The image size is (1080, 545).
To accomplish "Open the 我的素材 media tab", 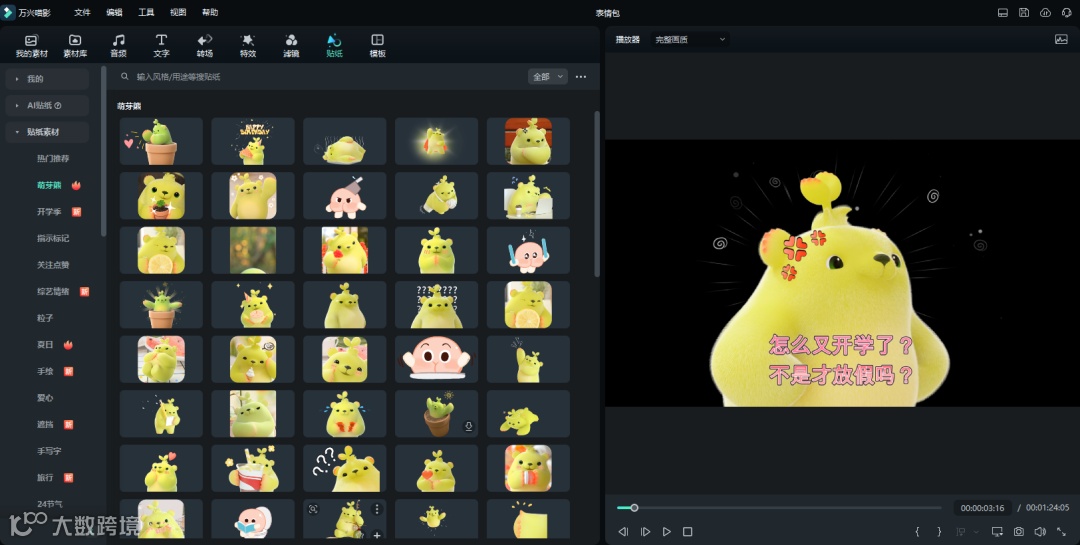I will point(32,45).
